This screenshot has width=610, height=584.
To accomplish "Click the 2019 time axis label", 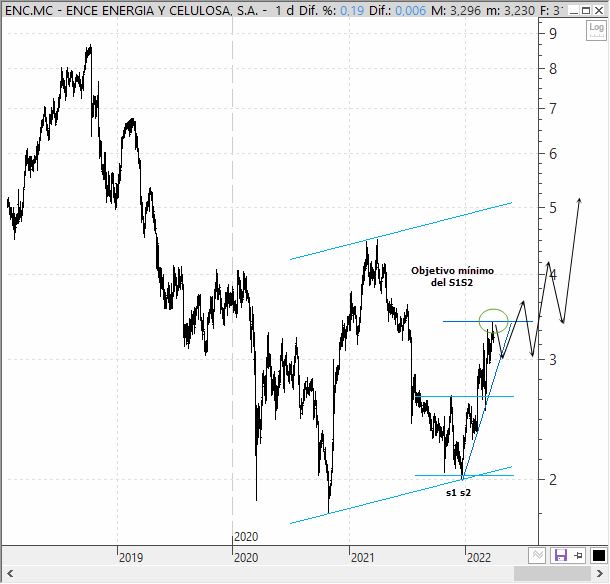I will pyautogui.click(x=131, y=558).
